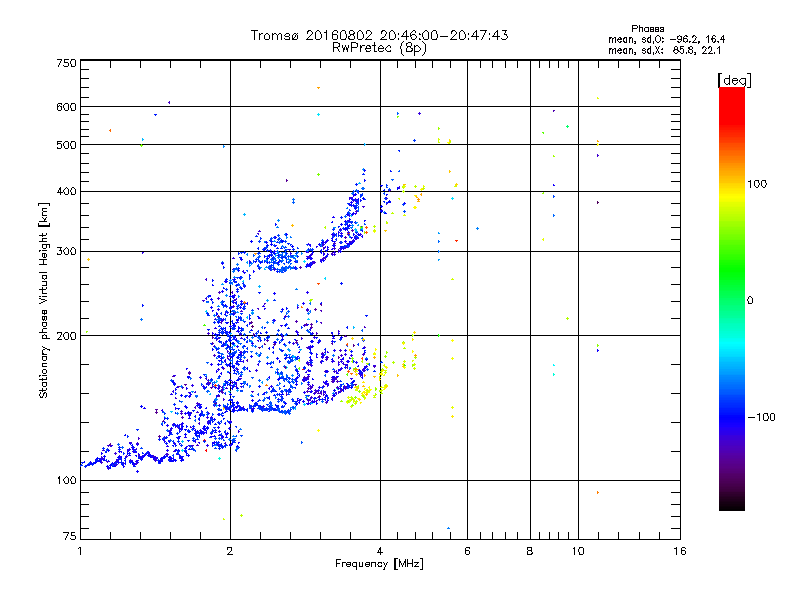Click the yellow echo cluster near 3.7 MHz, 150 km
The width and height of the screenshot is (800, 600).
pos(363,394)
